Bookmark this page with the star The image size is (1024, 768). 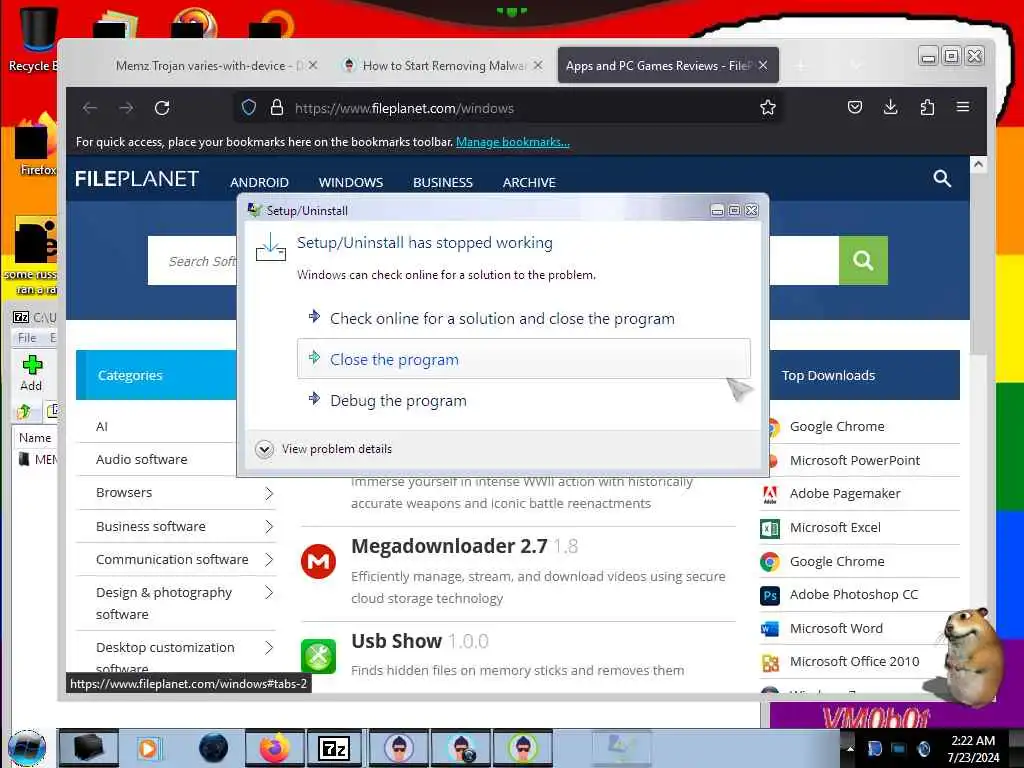(x=768, y=108)
